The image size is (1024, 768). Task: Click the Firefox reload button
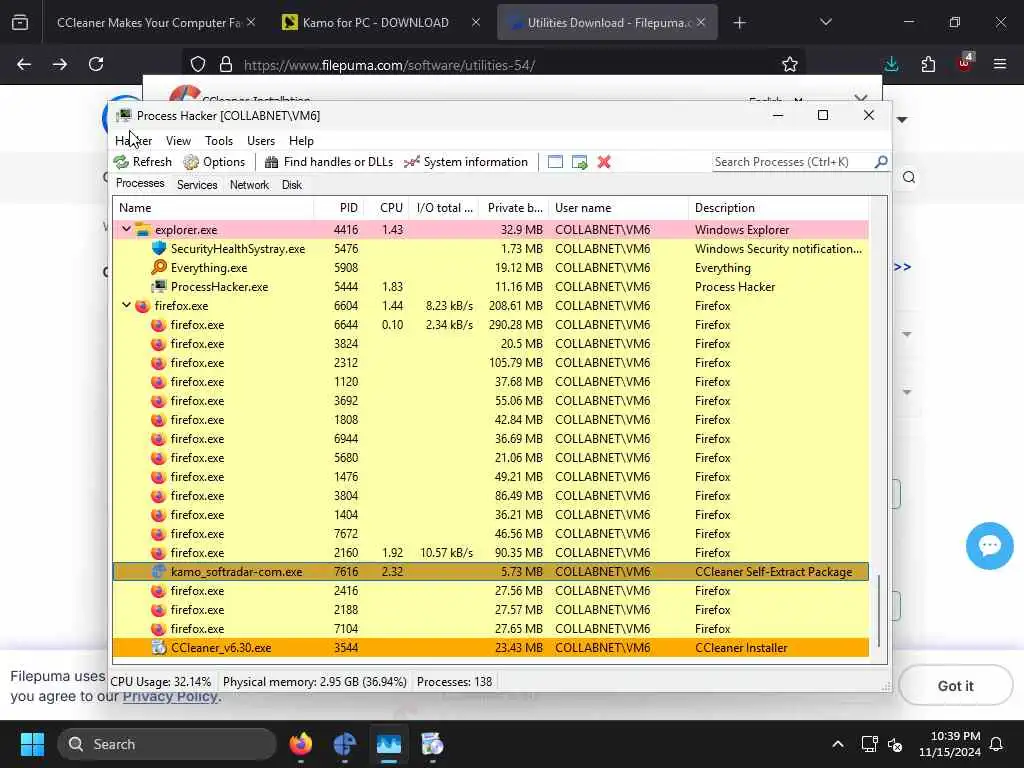point(96,64)
